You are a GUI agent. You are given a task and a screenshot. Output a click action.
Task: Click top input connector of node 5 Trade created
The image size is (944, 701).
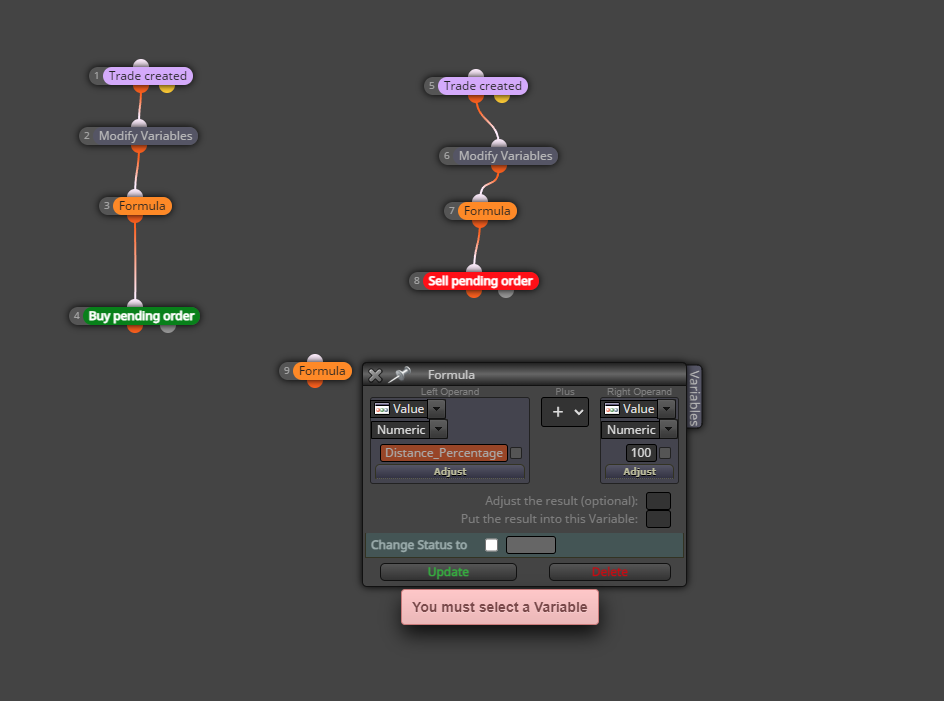tap(476, 73)
